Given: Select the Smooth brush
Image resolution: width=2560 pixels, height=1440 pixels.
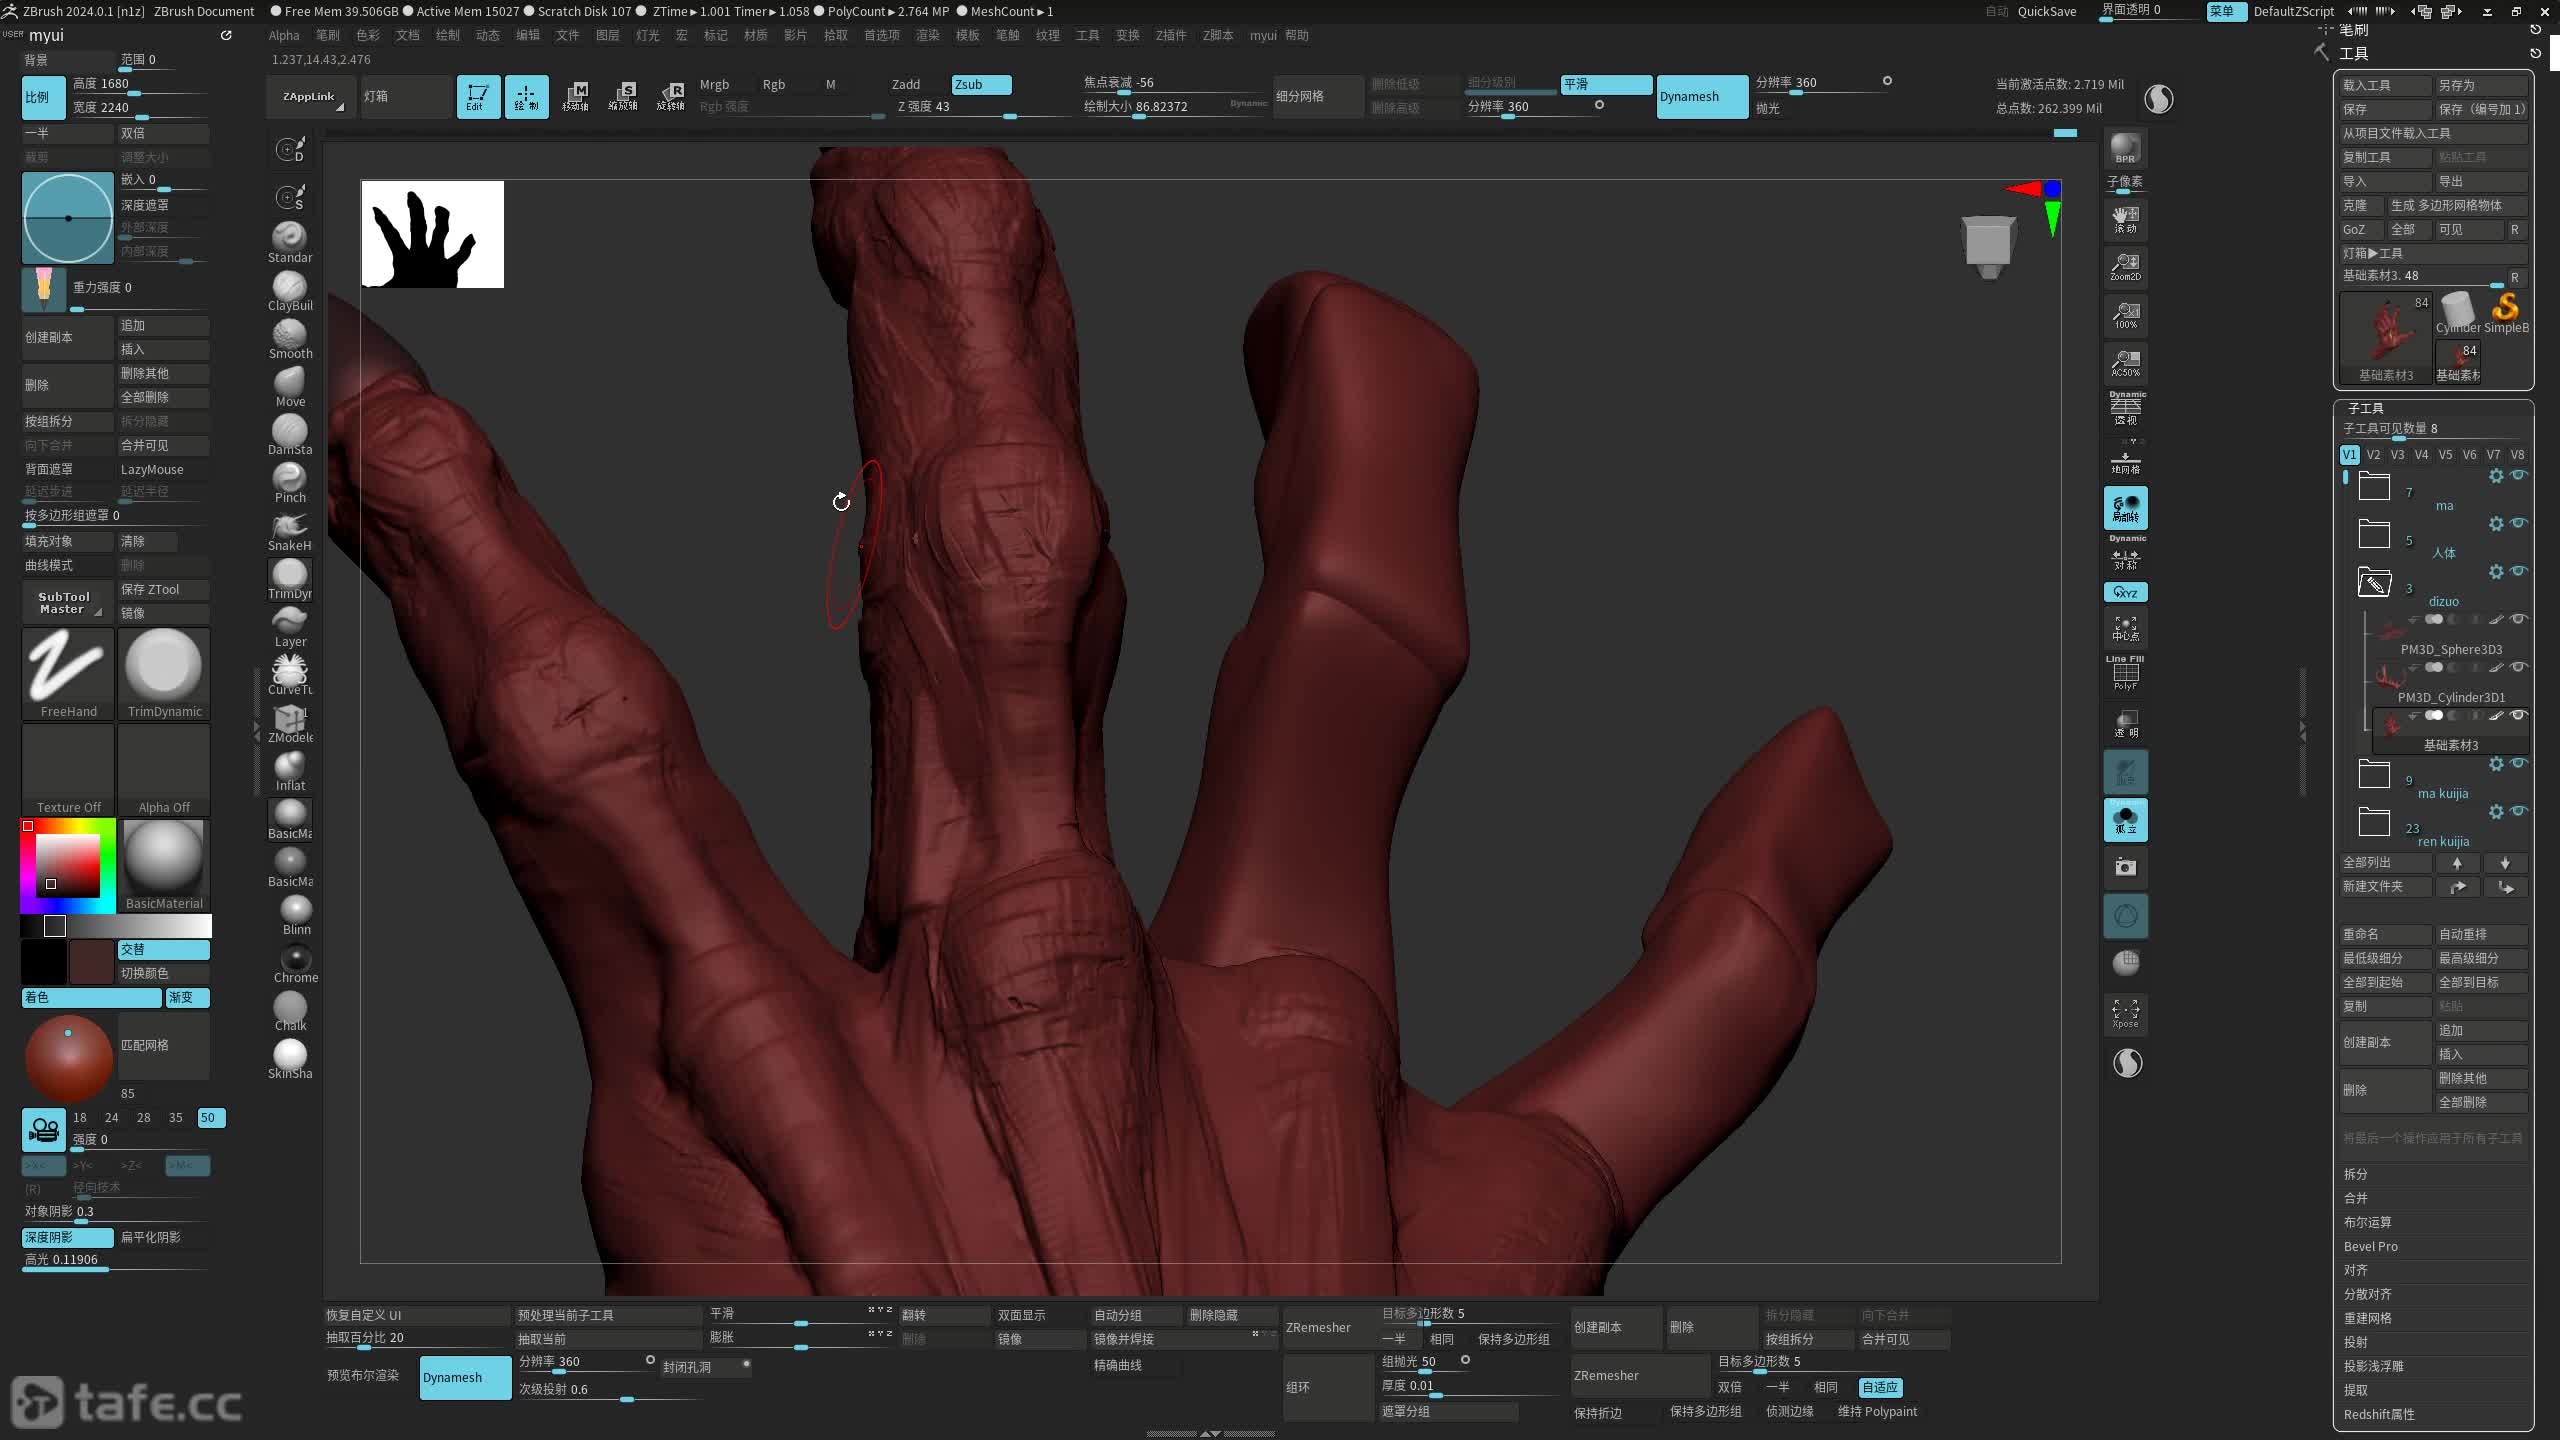Looking at the screenshot, I should (289, 335).
